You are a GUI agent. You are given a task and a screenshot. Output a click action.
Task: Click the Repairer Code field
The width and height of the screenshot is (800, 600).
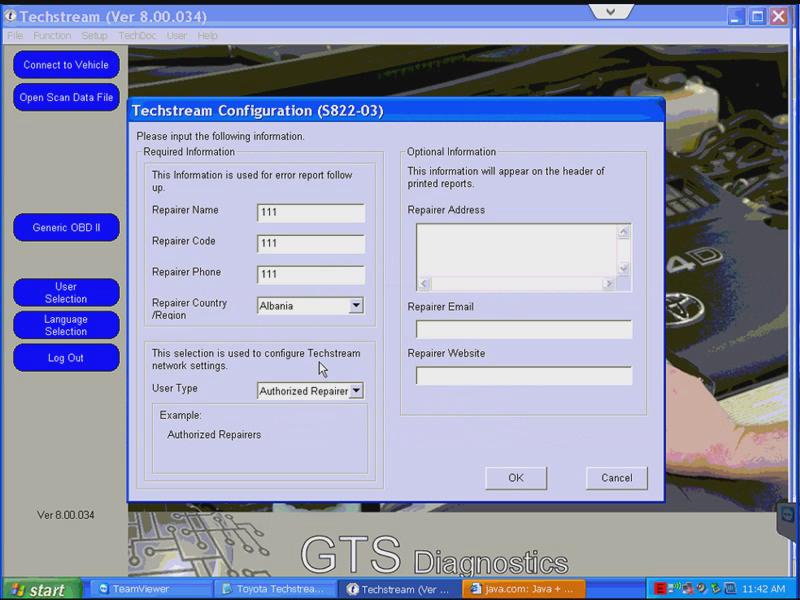coord(311,243)
